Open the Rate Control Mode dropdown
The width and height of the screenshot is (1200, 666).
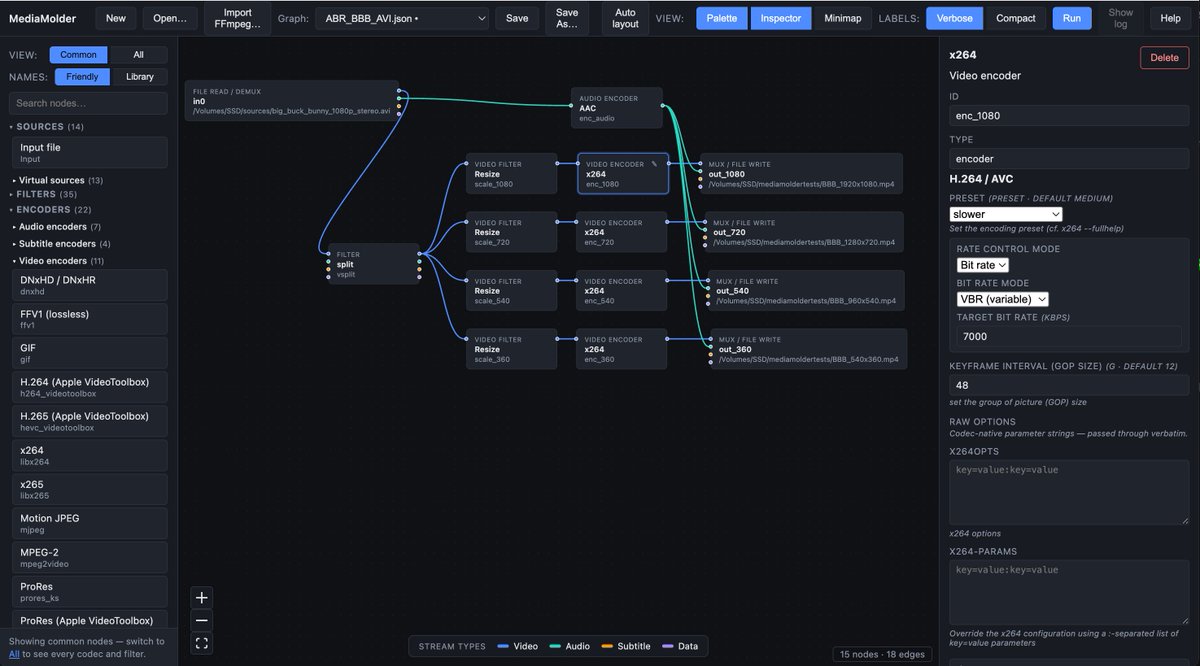983,265
